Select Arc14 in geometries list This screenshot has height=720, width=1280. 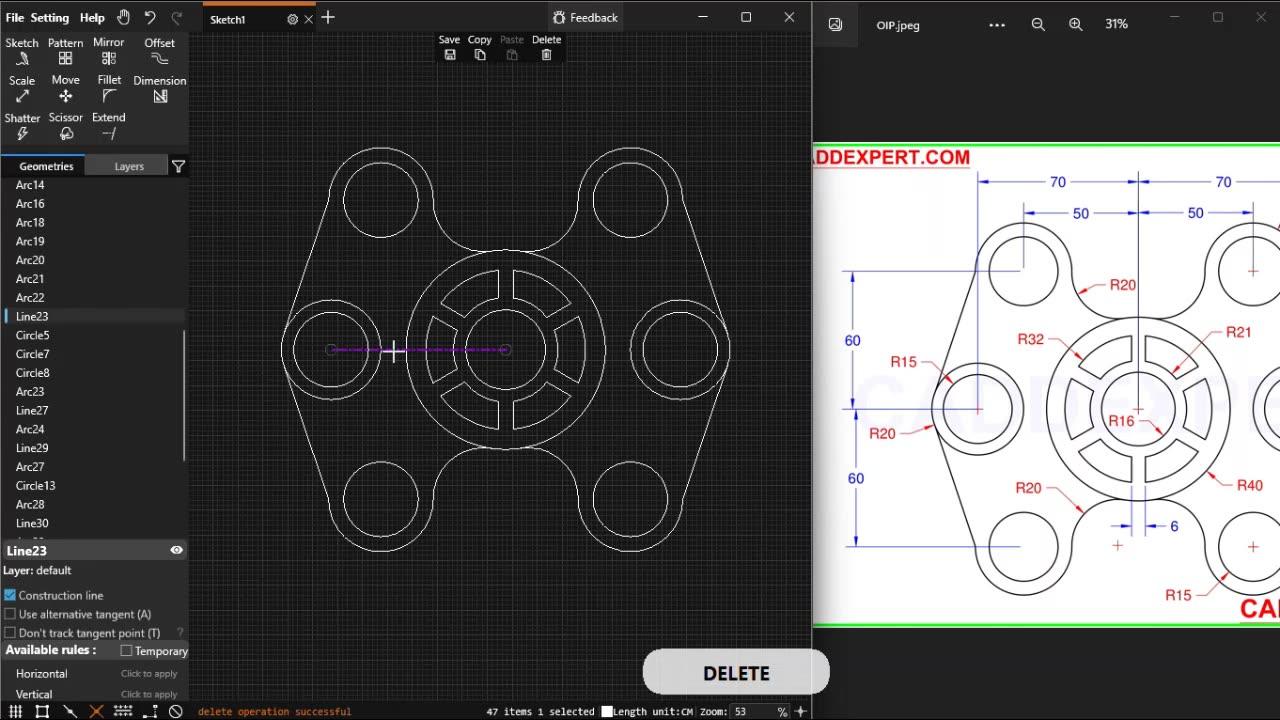(30, 185)
